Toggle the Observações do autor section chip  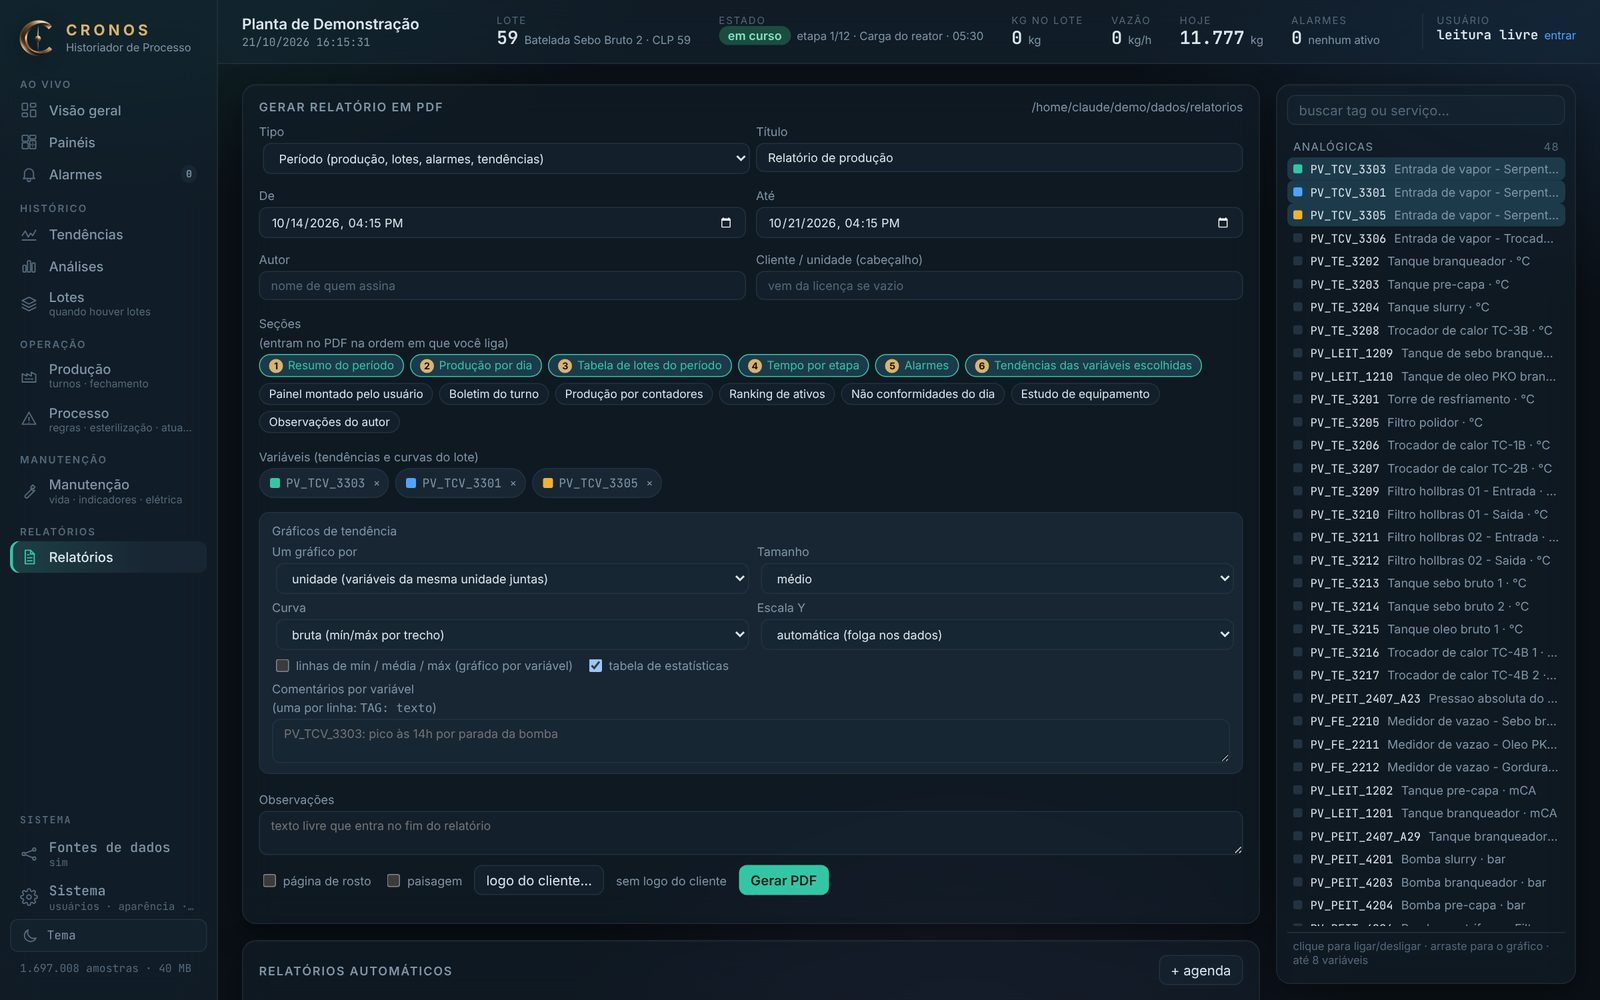pyautogui.click(x=329, y=422)
